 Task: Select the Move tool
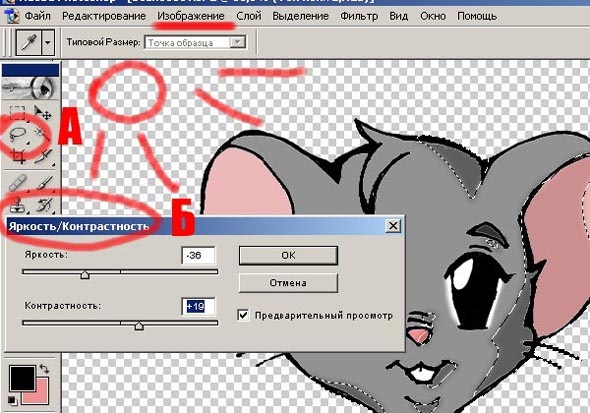[43, 112]
